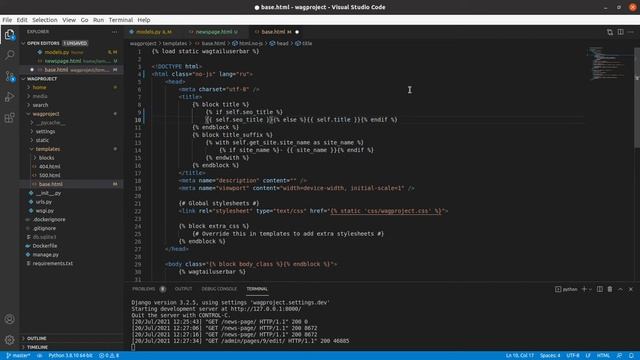Collapse the Open Editors section
The height and width of the screenshot is (360, 640).
pyautogui.click(x=72, y=43)
